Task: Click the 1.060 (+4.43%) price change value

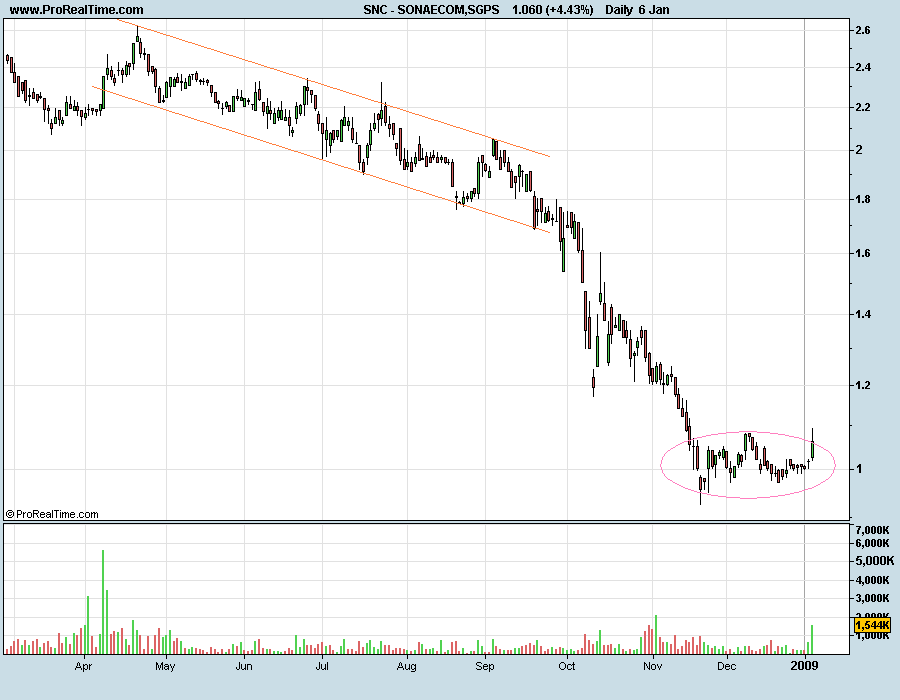Action: point(552,10)
